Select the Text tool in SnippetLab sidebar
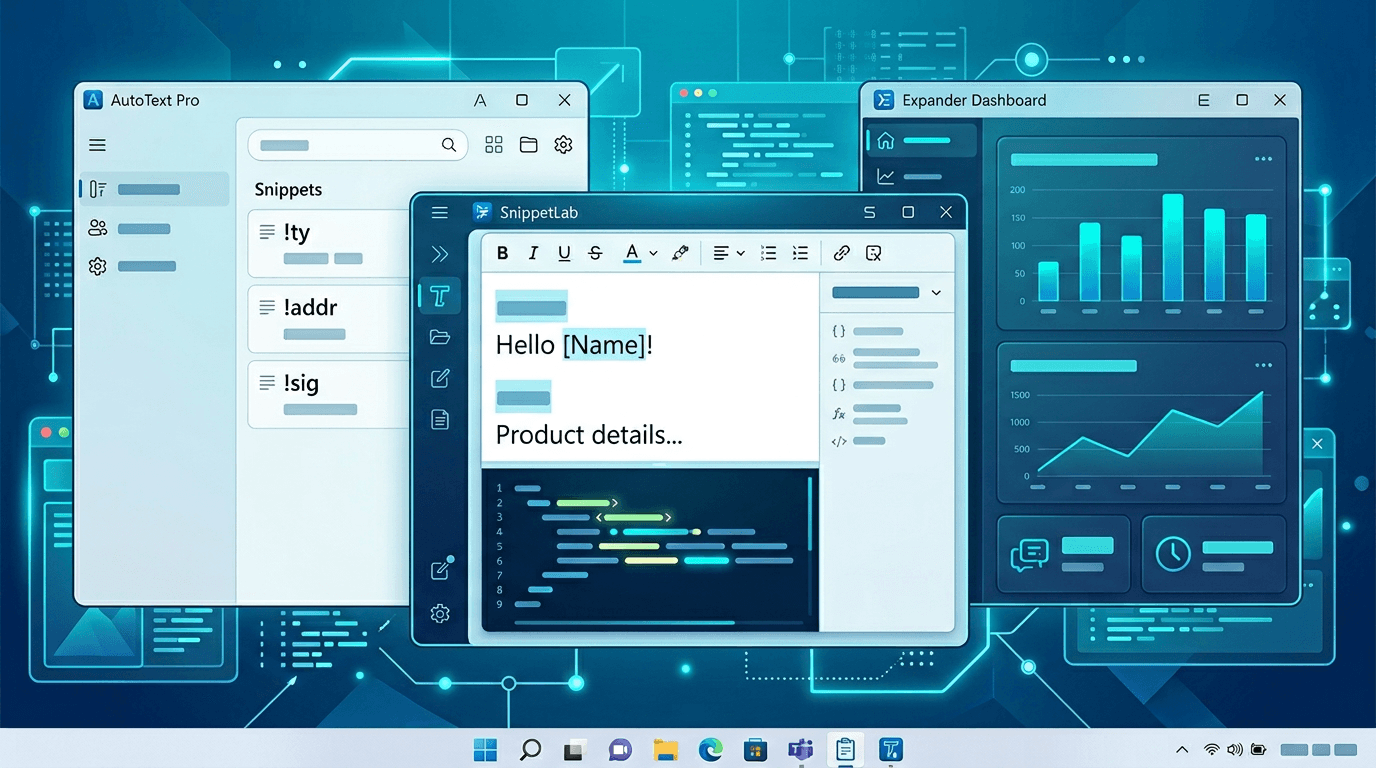 (x=440, y=295)
